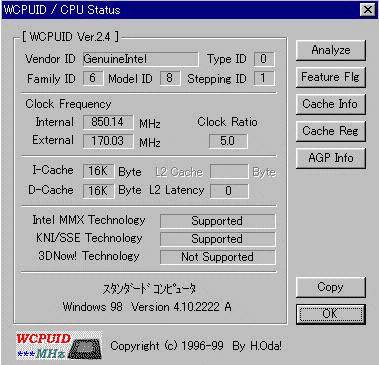This screenshot has width=379, height=365.
Task: Click the 'Windows 98 Version 4.10.2222 A' text
Action: coord(147,307)
